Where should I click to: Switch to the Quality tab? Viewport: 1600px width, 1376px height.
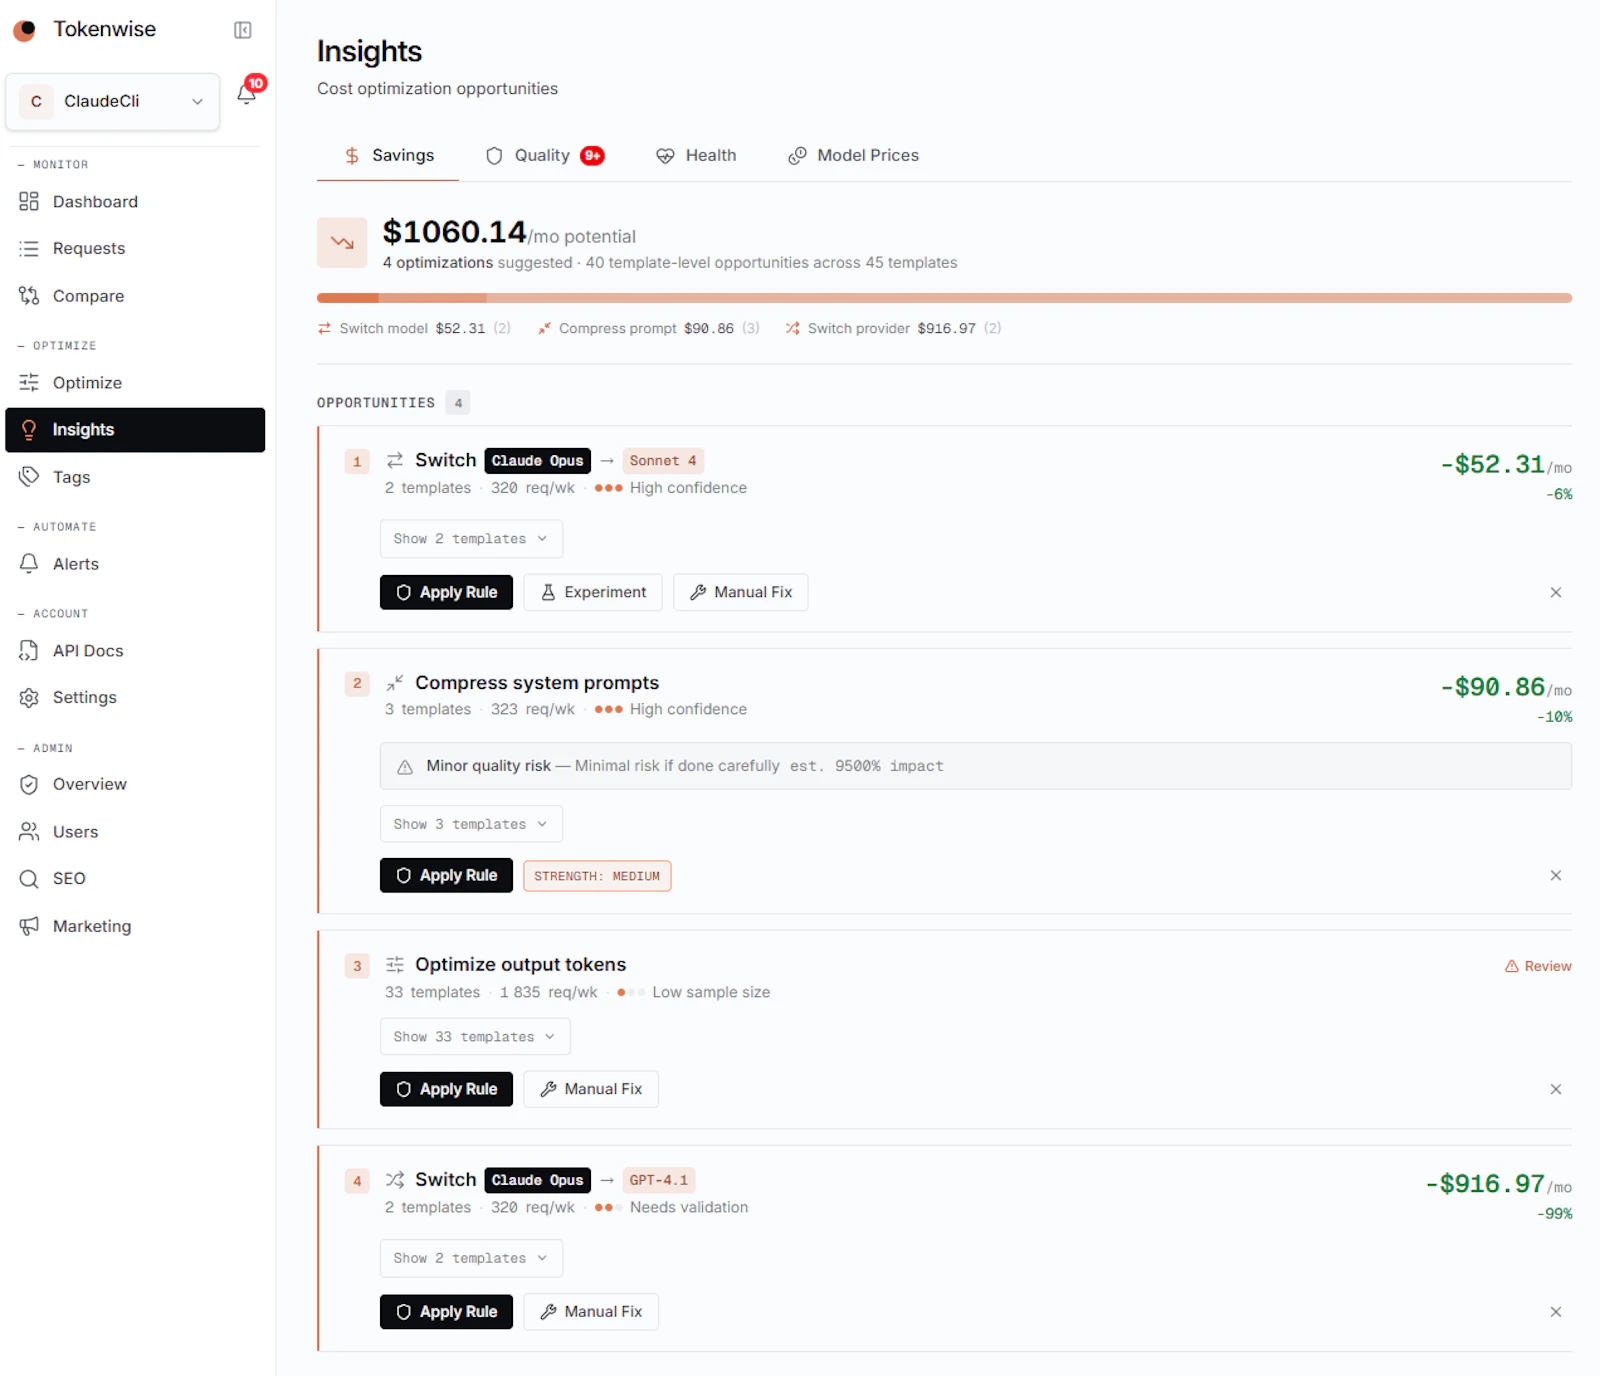(x=544, y=156)
